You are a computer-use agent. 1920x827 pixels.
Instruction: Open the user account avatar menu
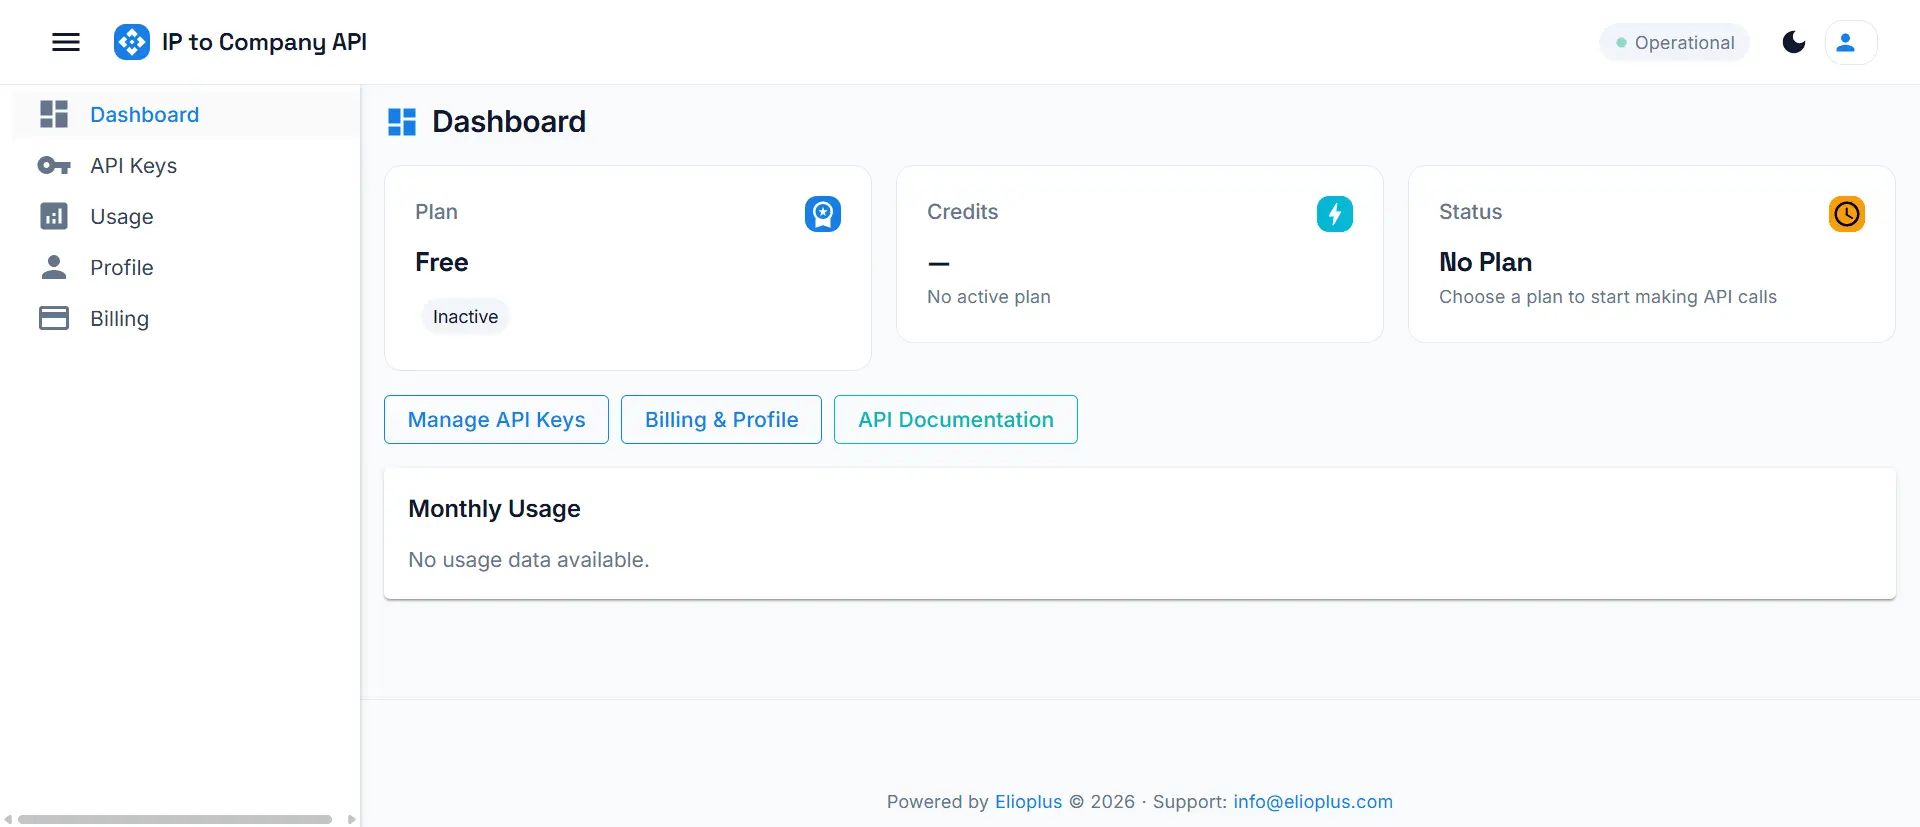coord(1850,42)
